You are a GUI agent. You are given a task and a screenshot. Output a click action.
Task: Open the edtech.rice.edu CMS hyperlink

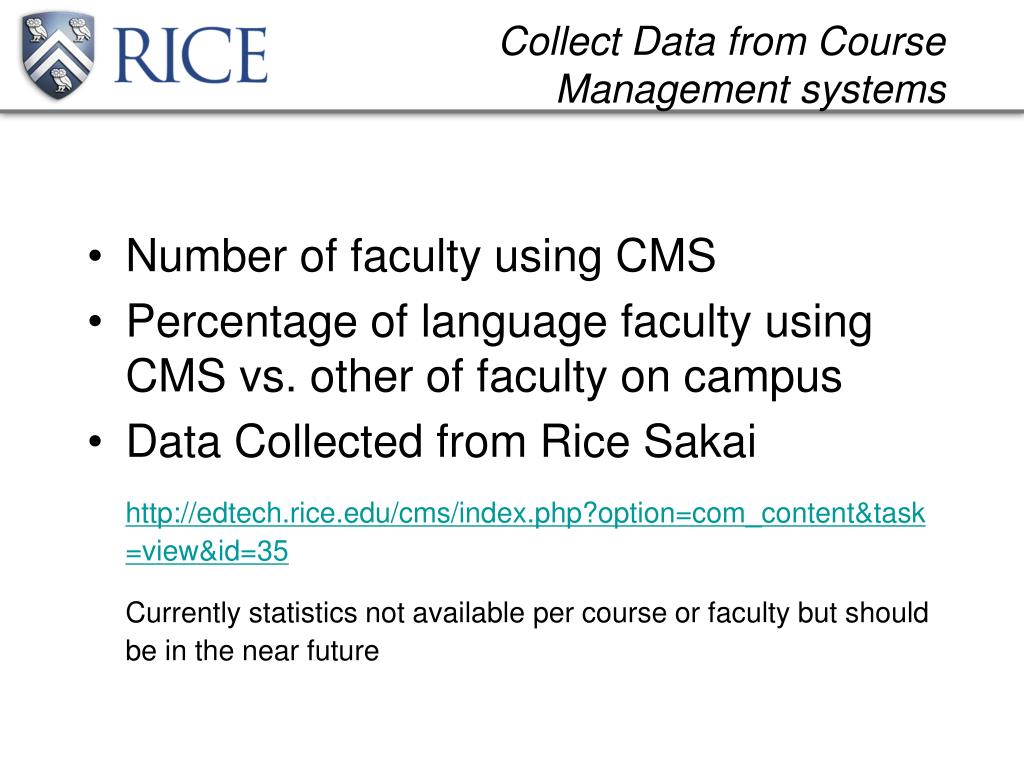point(525,513)
